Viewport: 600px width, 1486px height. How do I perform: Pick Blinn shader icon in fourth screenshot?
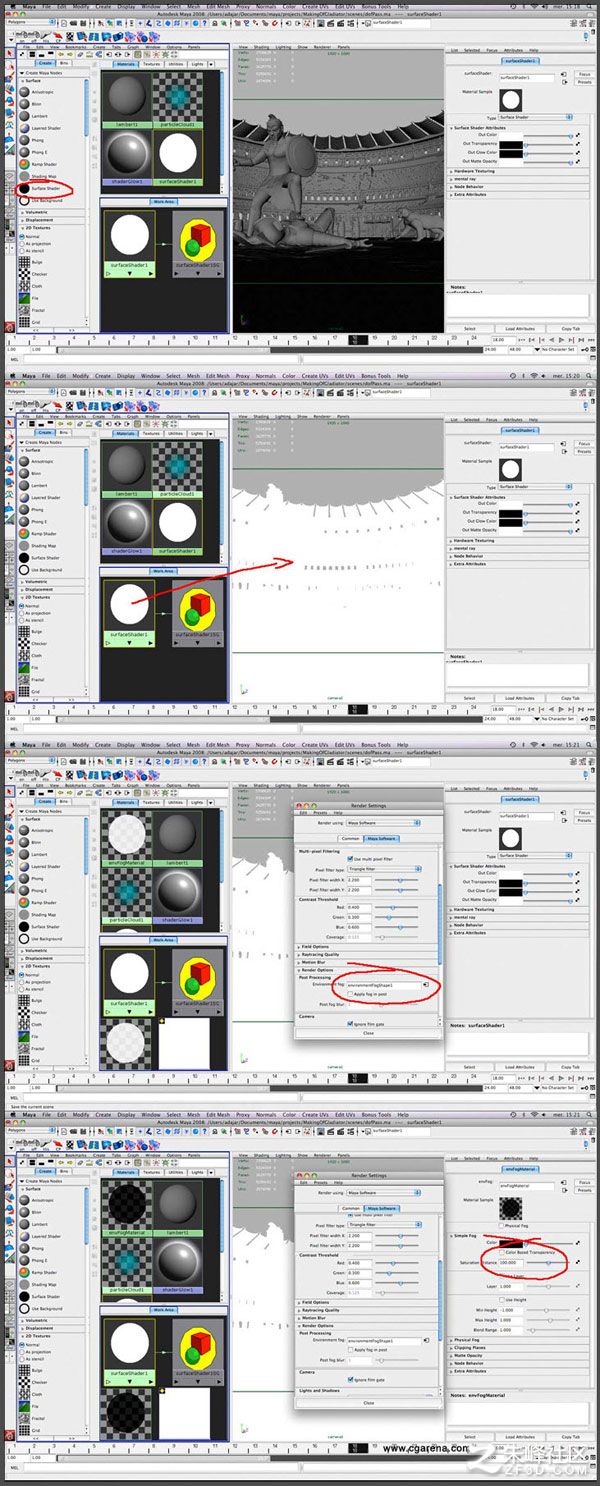(x=24, y=1212)
